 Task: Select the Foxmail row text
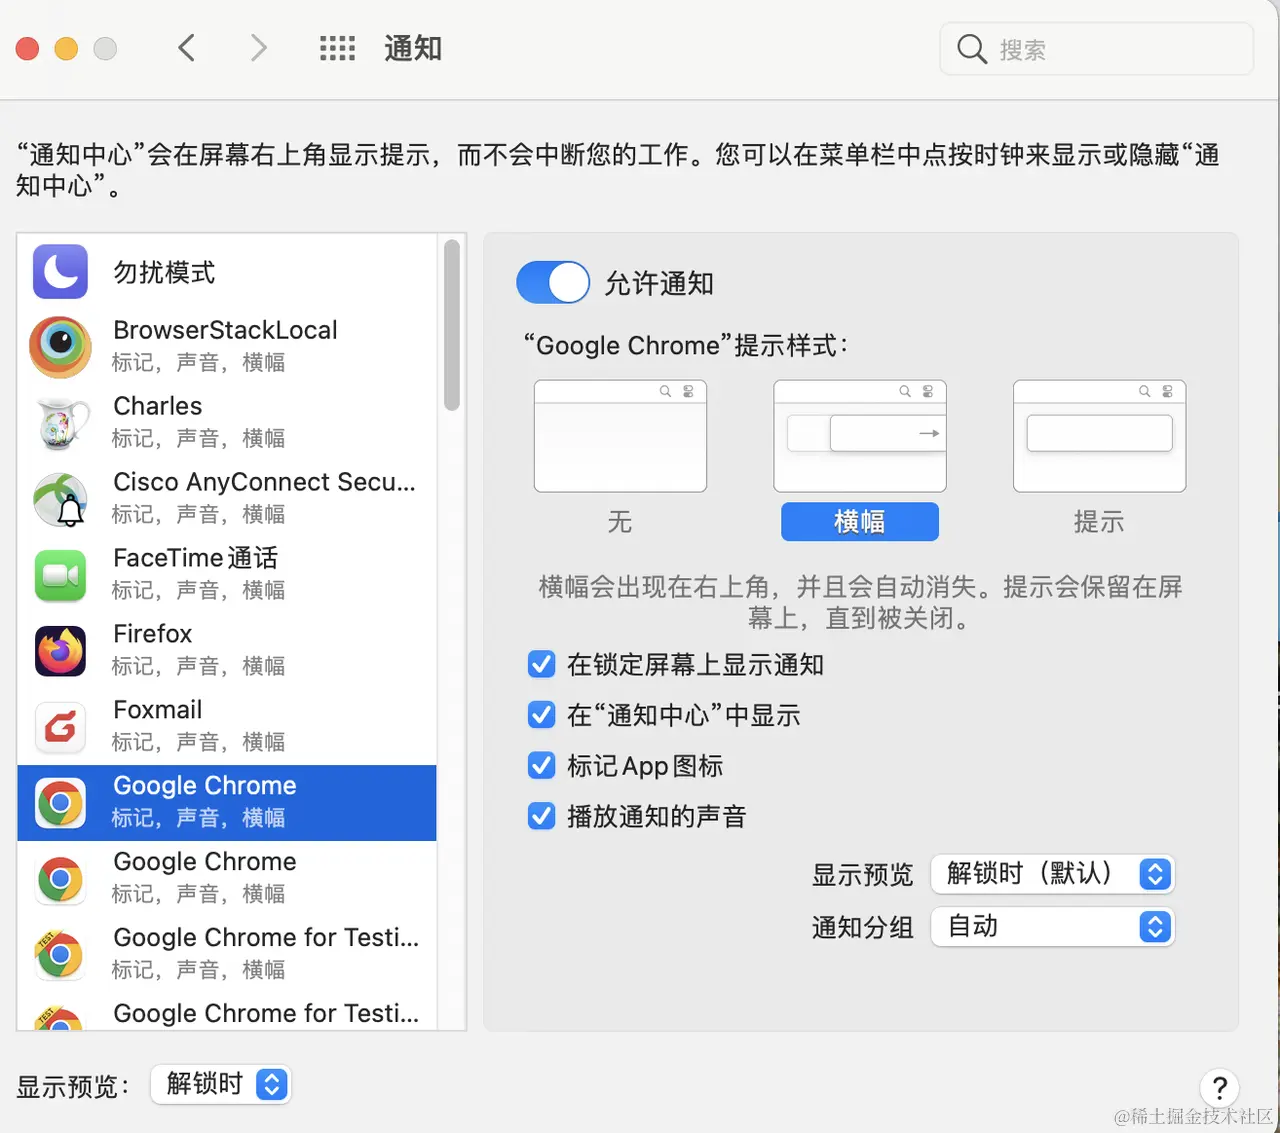198,726
